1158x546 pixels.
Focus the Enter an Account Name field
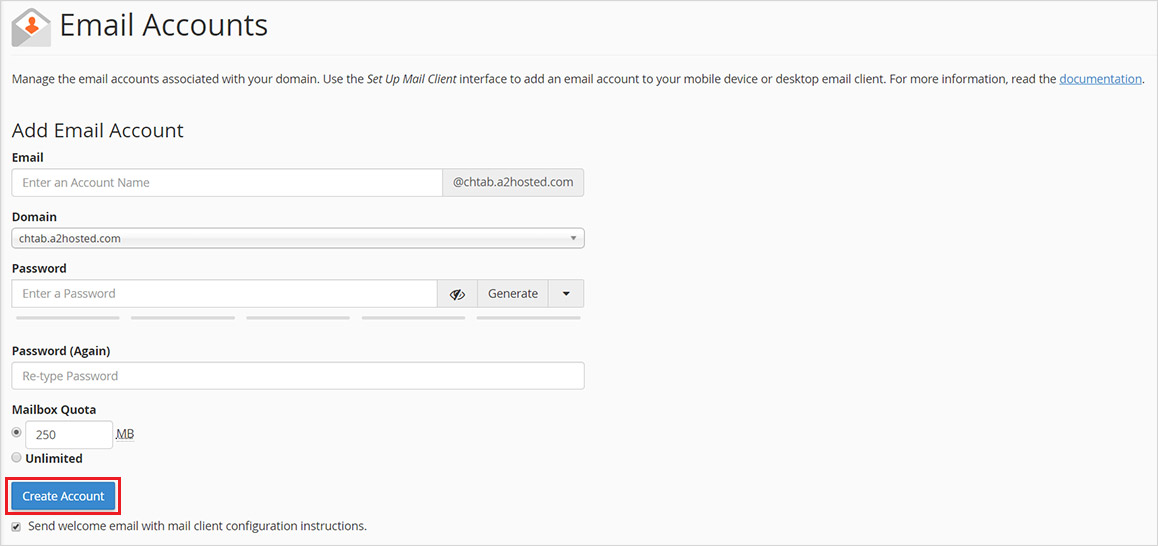(x=227, y=183)
